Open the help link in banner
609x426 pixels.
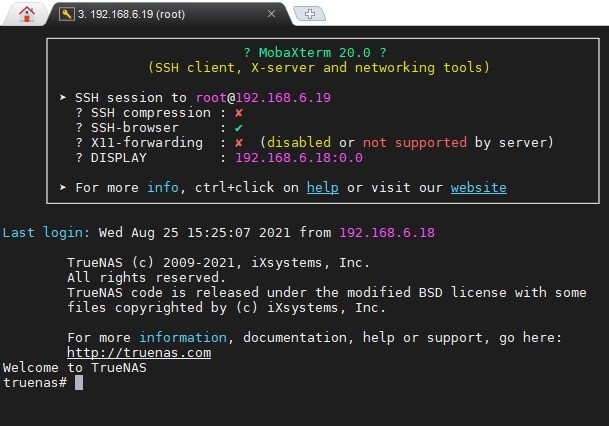322,188
